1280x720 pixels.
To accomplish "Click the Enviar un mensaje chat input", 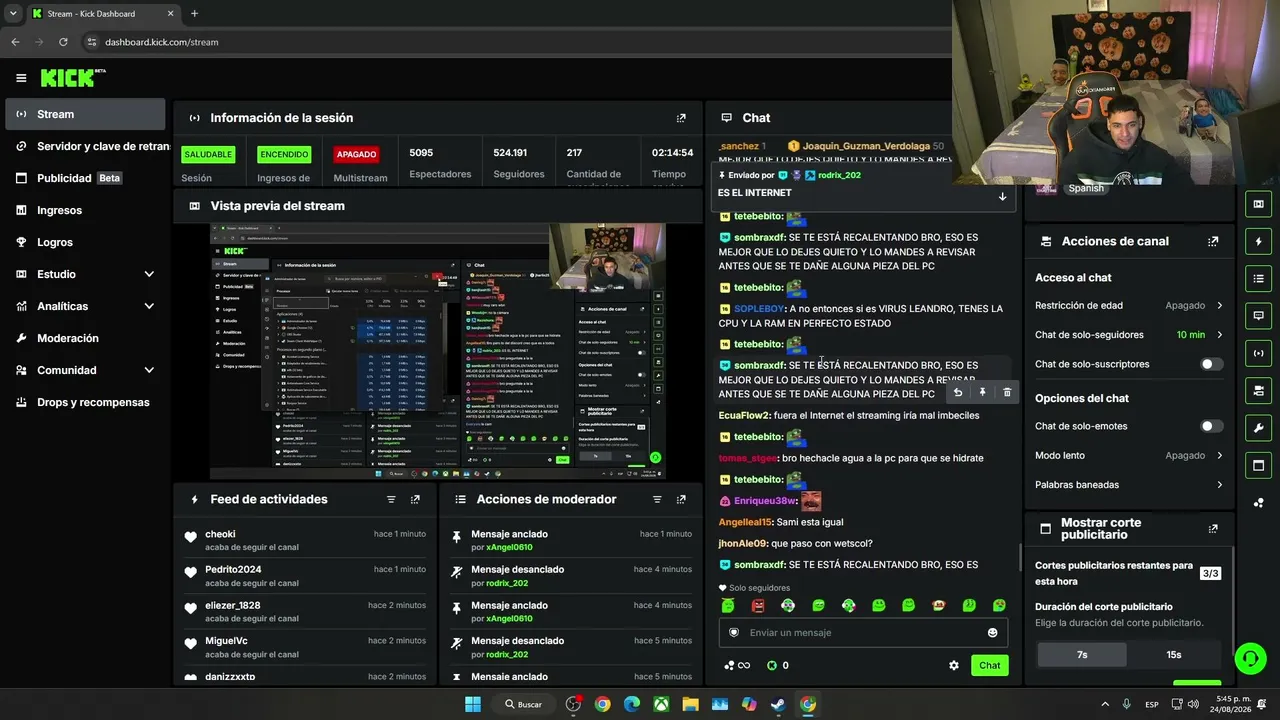I will pyautogui.click(x=863, y=633).
